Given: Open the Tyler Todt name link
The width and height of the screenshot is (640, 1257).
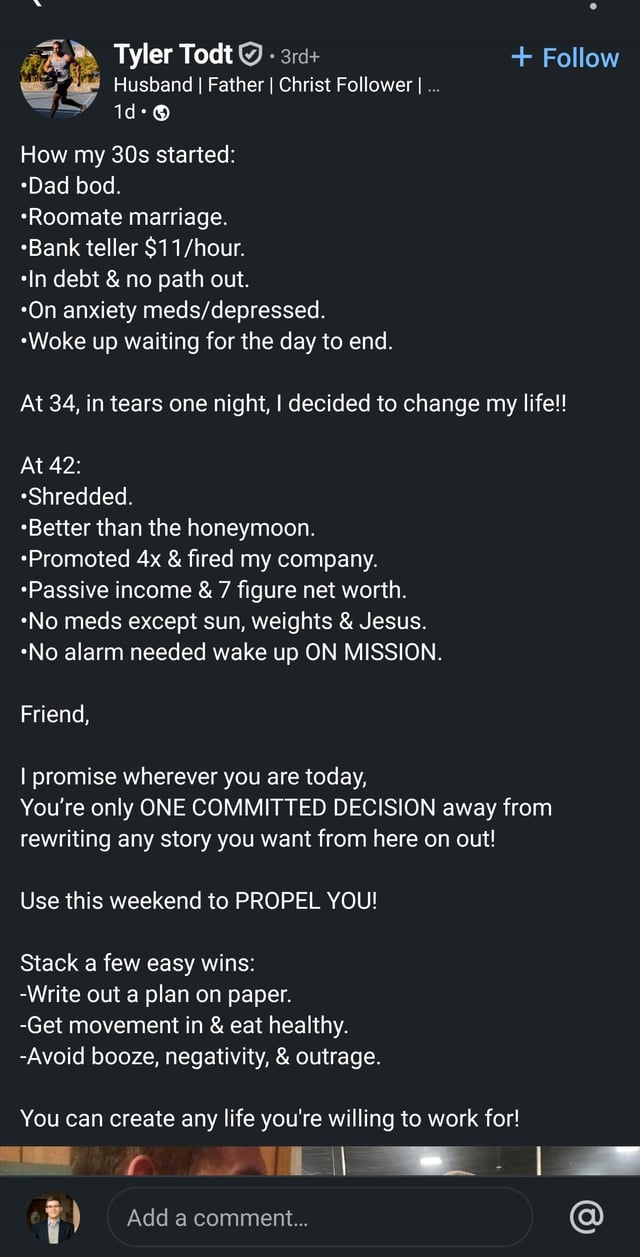Looking at the screenshot, I should (173, 54).
